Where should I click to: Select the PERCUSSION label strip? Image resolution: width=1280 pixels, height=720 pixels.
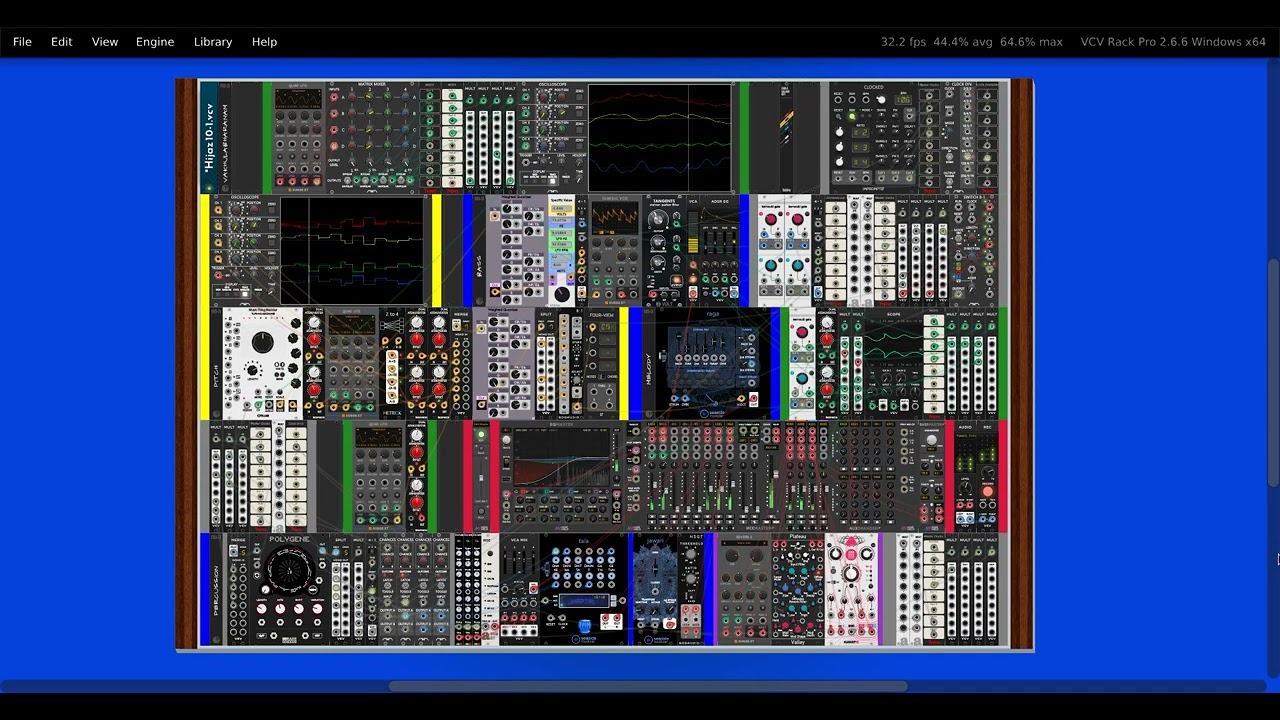click(215, 590)
